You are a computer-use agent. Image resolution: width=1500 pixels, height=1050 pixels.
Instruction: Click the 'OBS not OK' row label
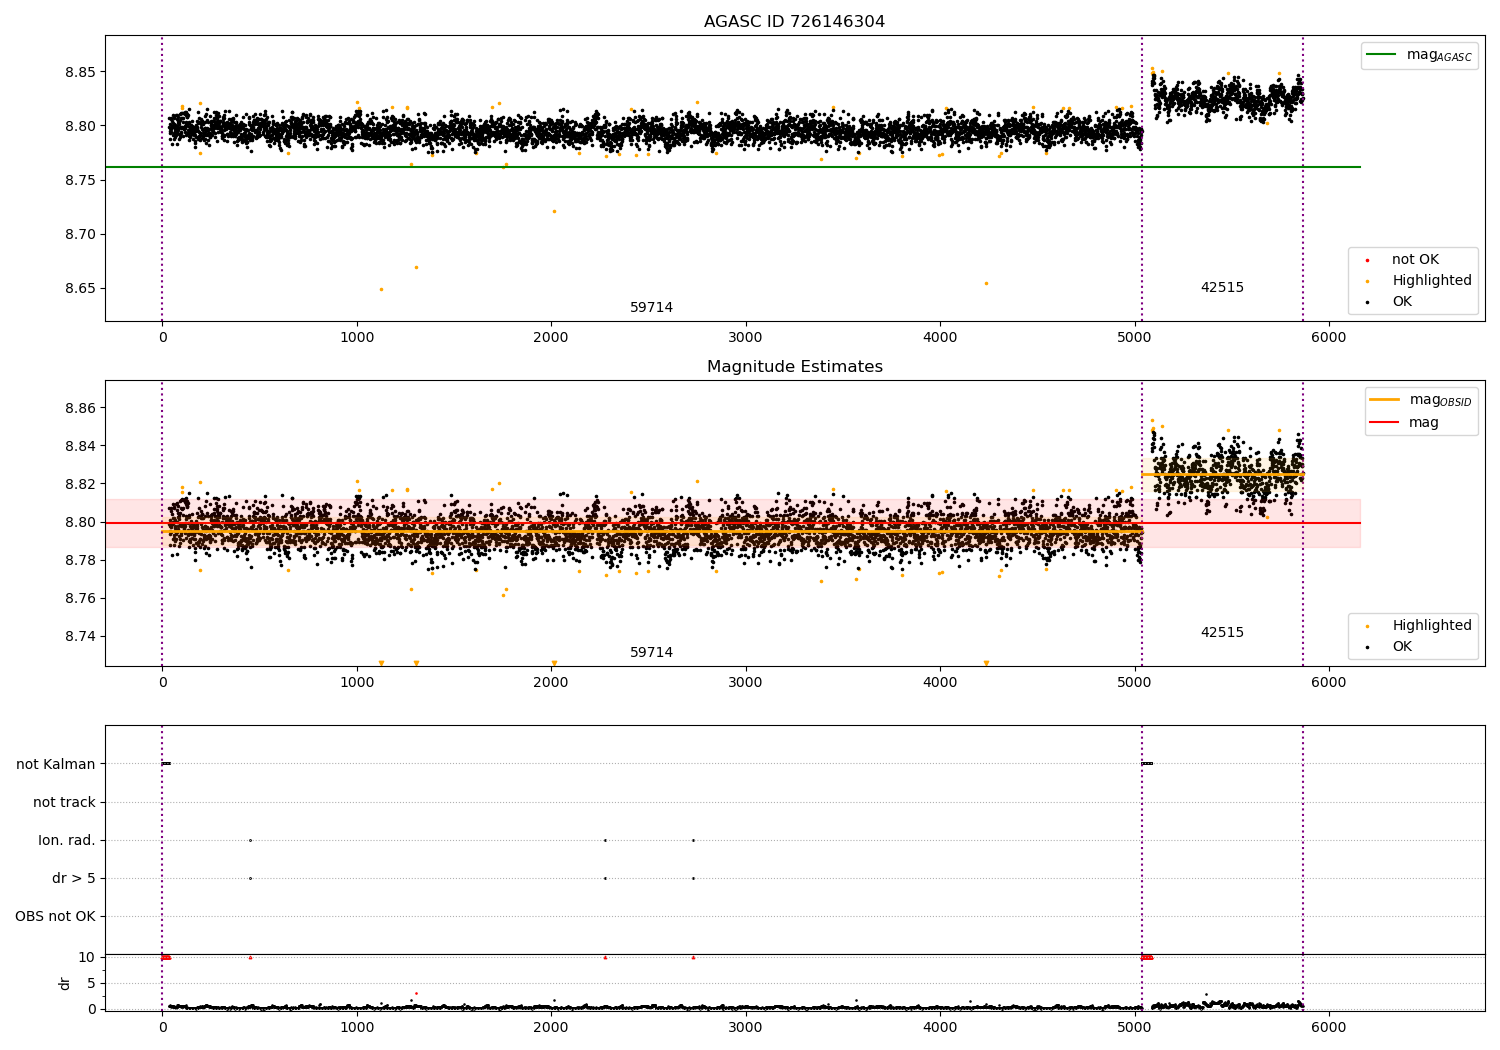coord(56,917)
